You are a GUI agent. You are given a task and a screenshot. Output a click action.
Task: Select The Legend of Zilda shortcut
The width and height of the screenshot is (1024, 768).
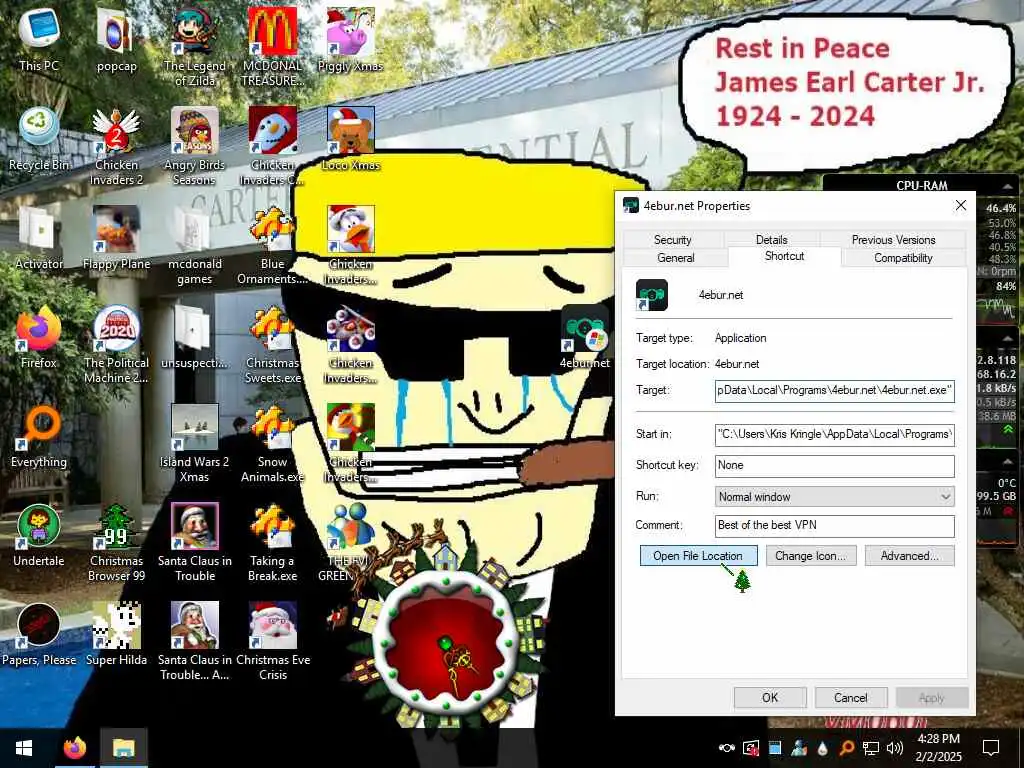click(x=195, y=47)
